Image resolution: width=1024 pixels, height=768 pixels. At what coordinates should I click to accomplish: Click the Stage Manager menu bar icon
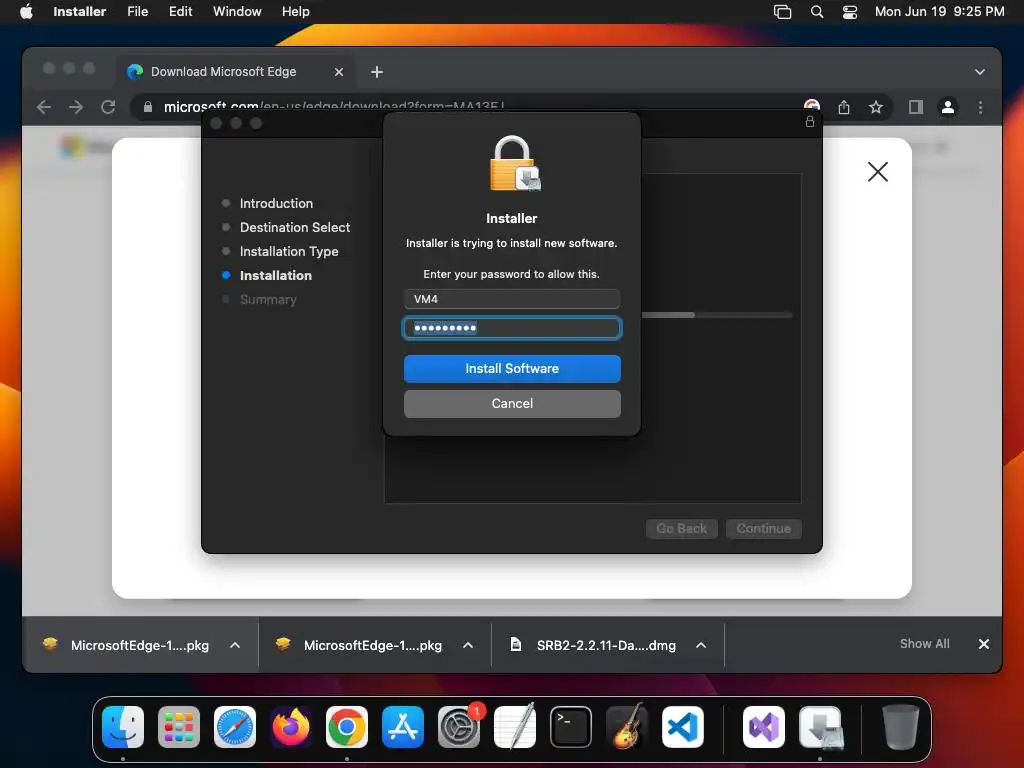782,12
